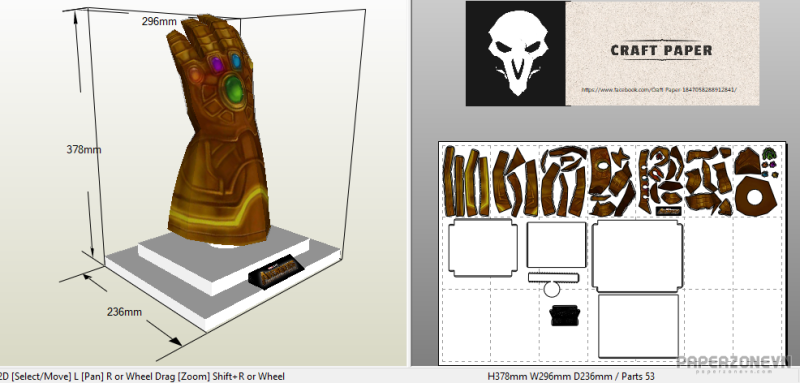Open the Craft Paper Facebook URL
800x383 pixels.
click(x=659, y=90)
